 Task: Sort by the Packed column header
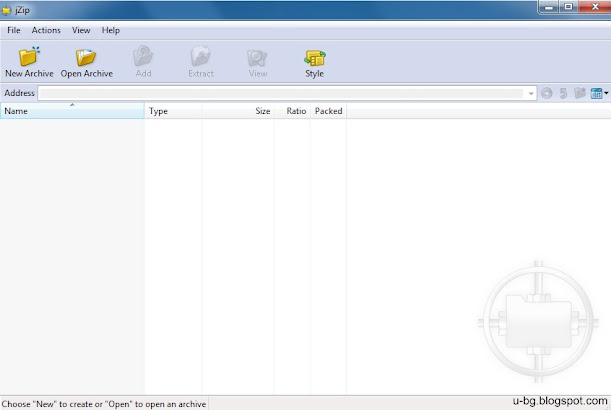(x=328, y=111)
